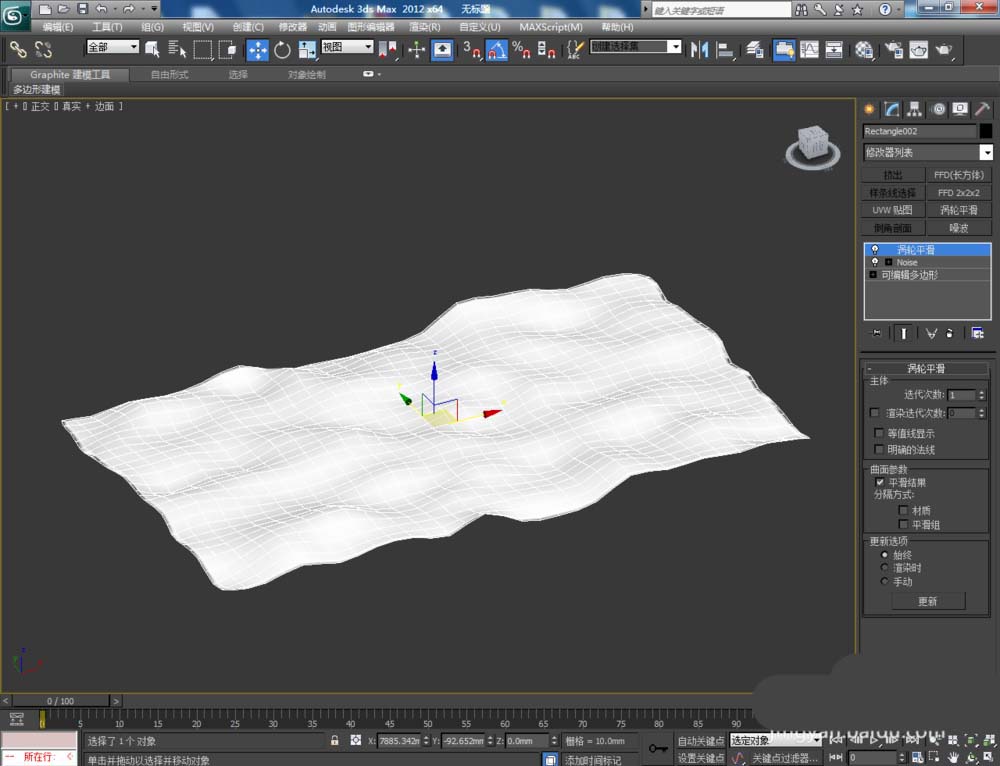Click the Use Pivot Point Center icon
The image size is (1000, 766).
pos(388,49)
